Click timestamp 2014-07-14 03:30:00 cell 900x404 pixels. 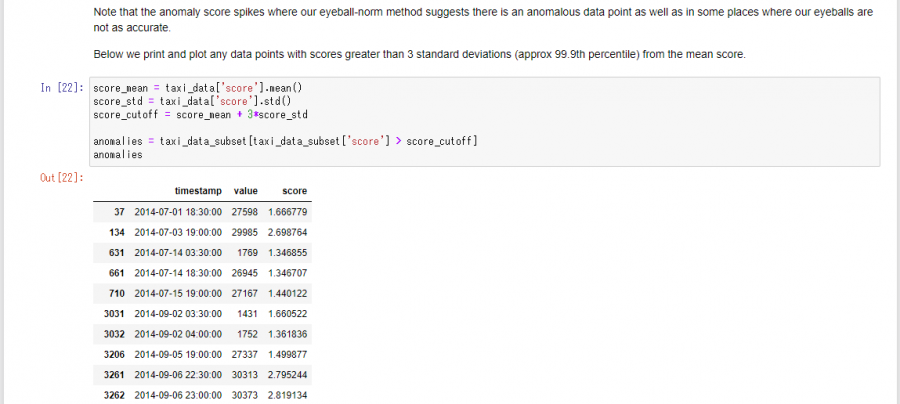pyautogui.click(x=178, y=252)
